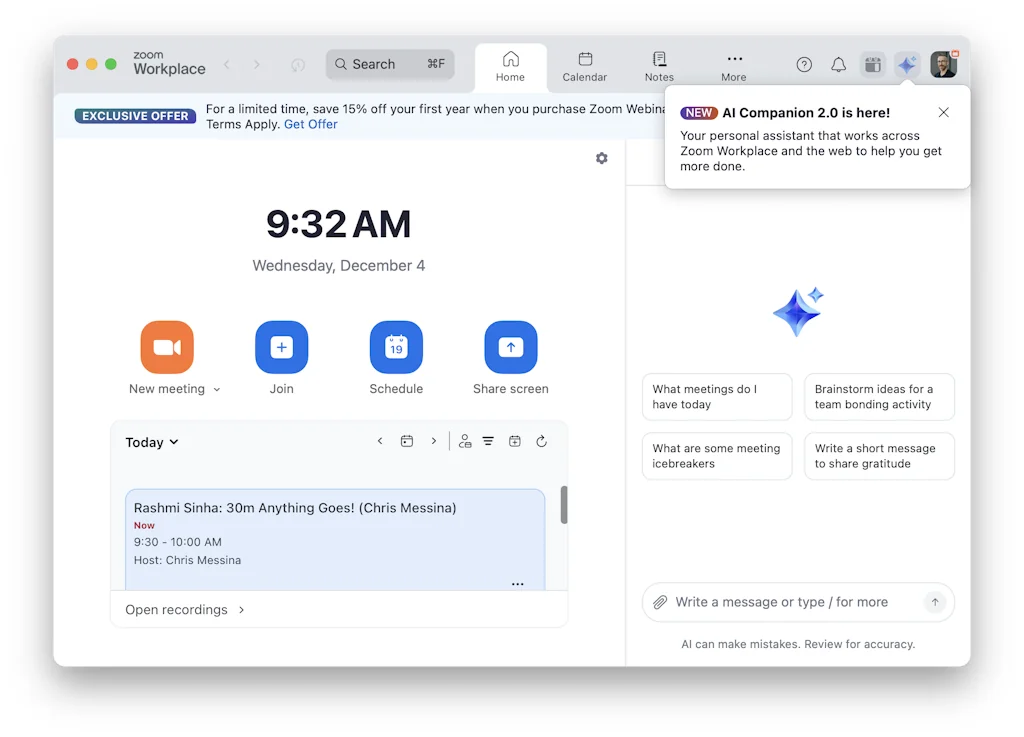Open the Notes tab
The width and height of the screenshot is (1024, 737).
point(658,66)
